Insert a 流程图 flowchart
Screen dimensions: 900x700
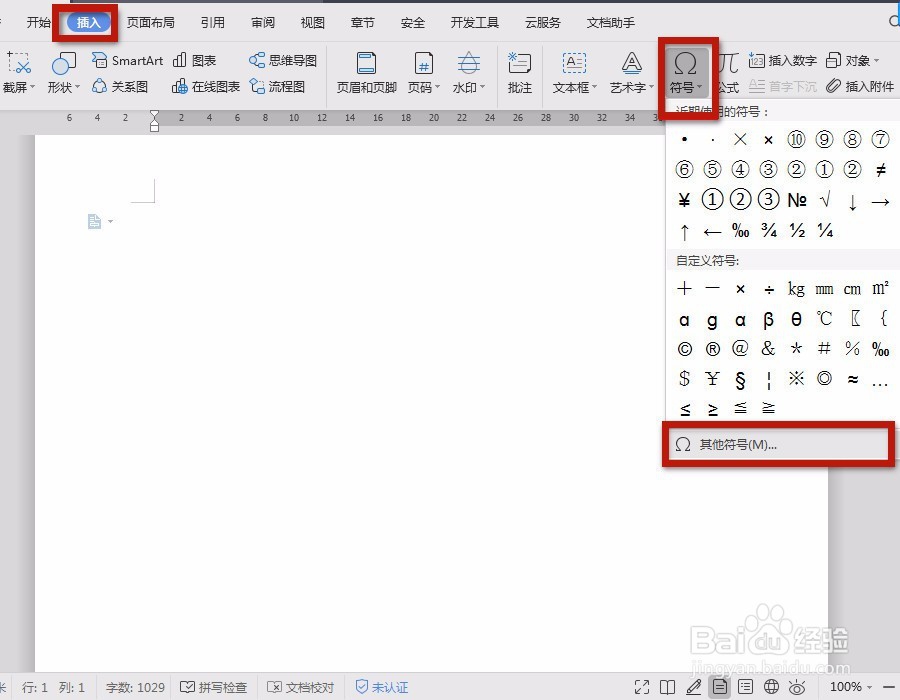[x=277, y=87]
